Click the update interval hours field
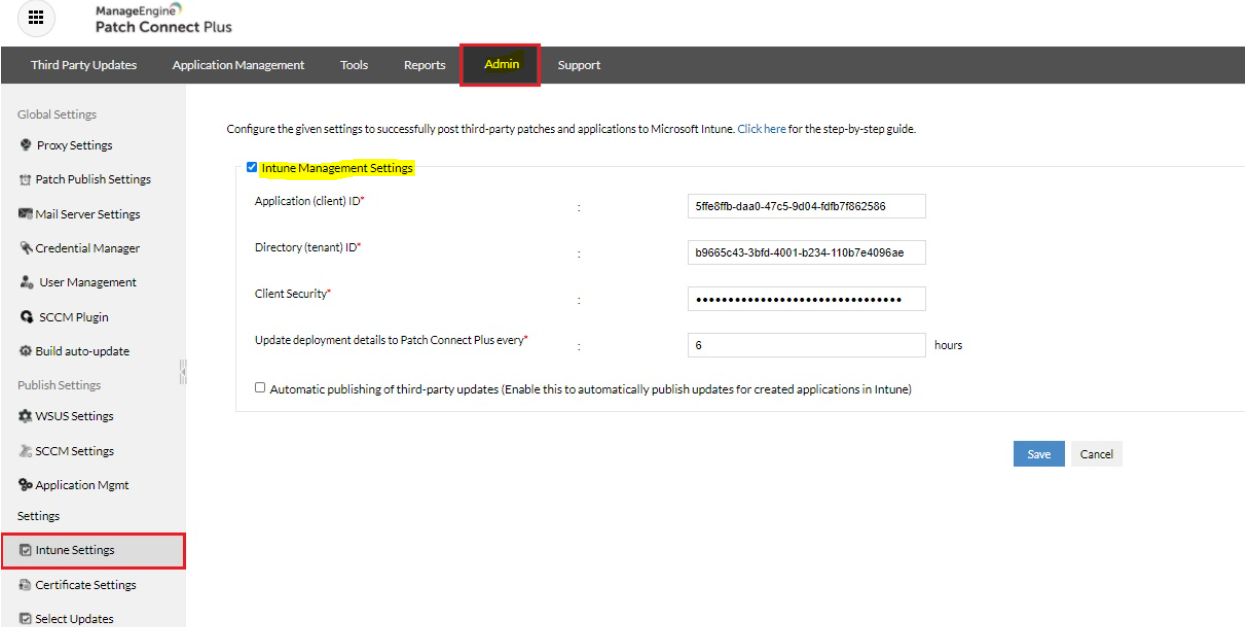The height and width of the screenshot is (627, 1245). [x=806, y=345]
